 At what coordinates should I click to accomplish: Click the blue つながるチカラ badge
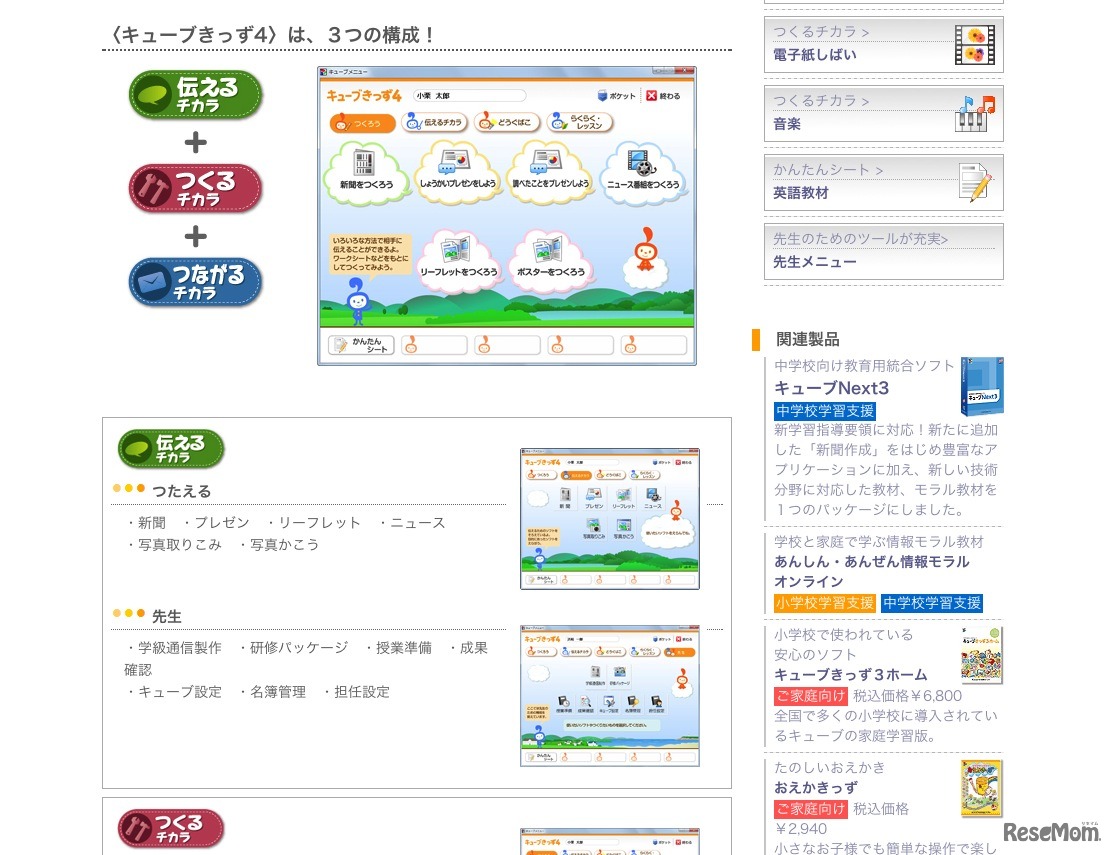[195, 282]
